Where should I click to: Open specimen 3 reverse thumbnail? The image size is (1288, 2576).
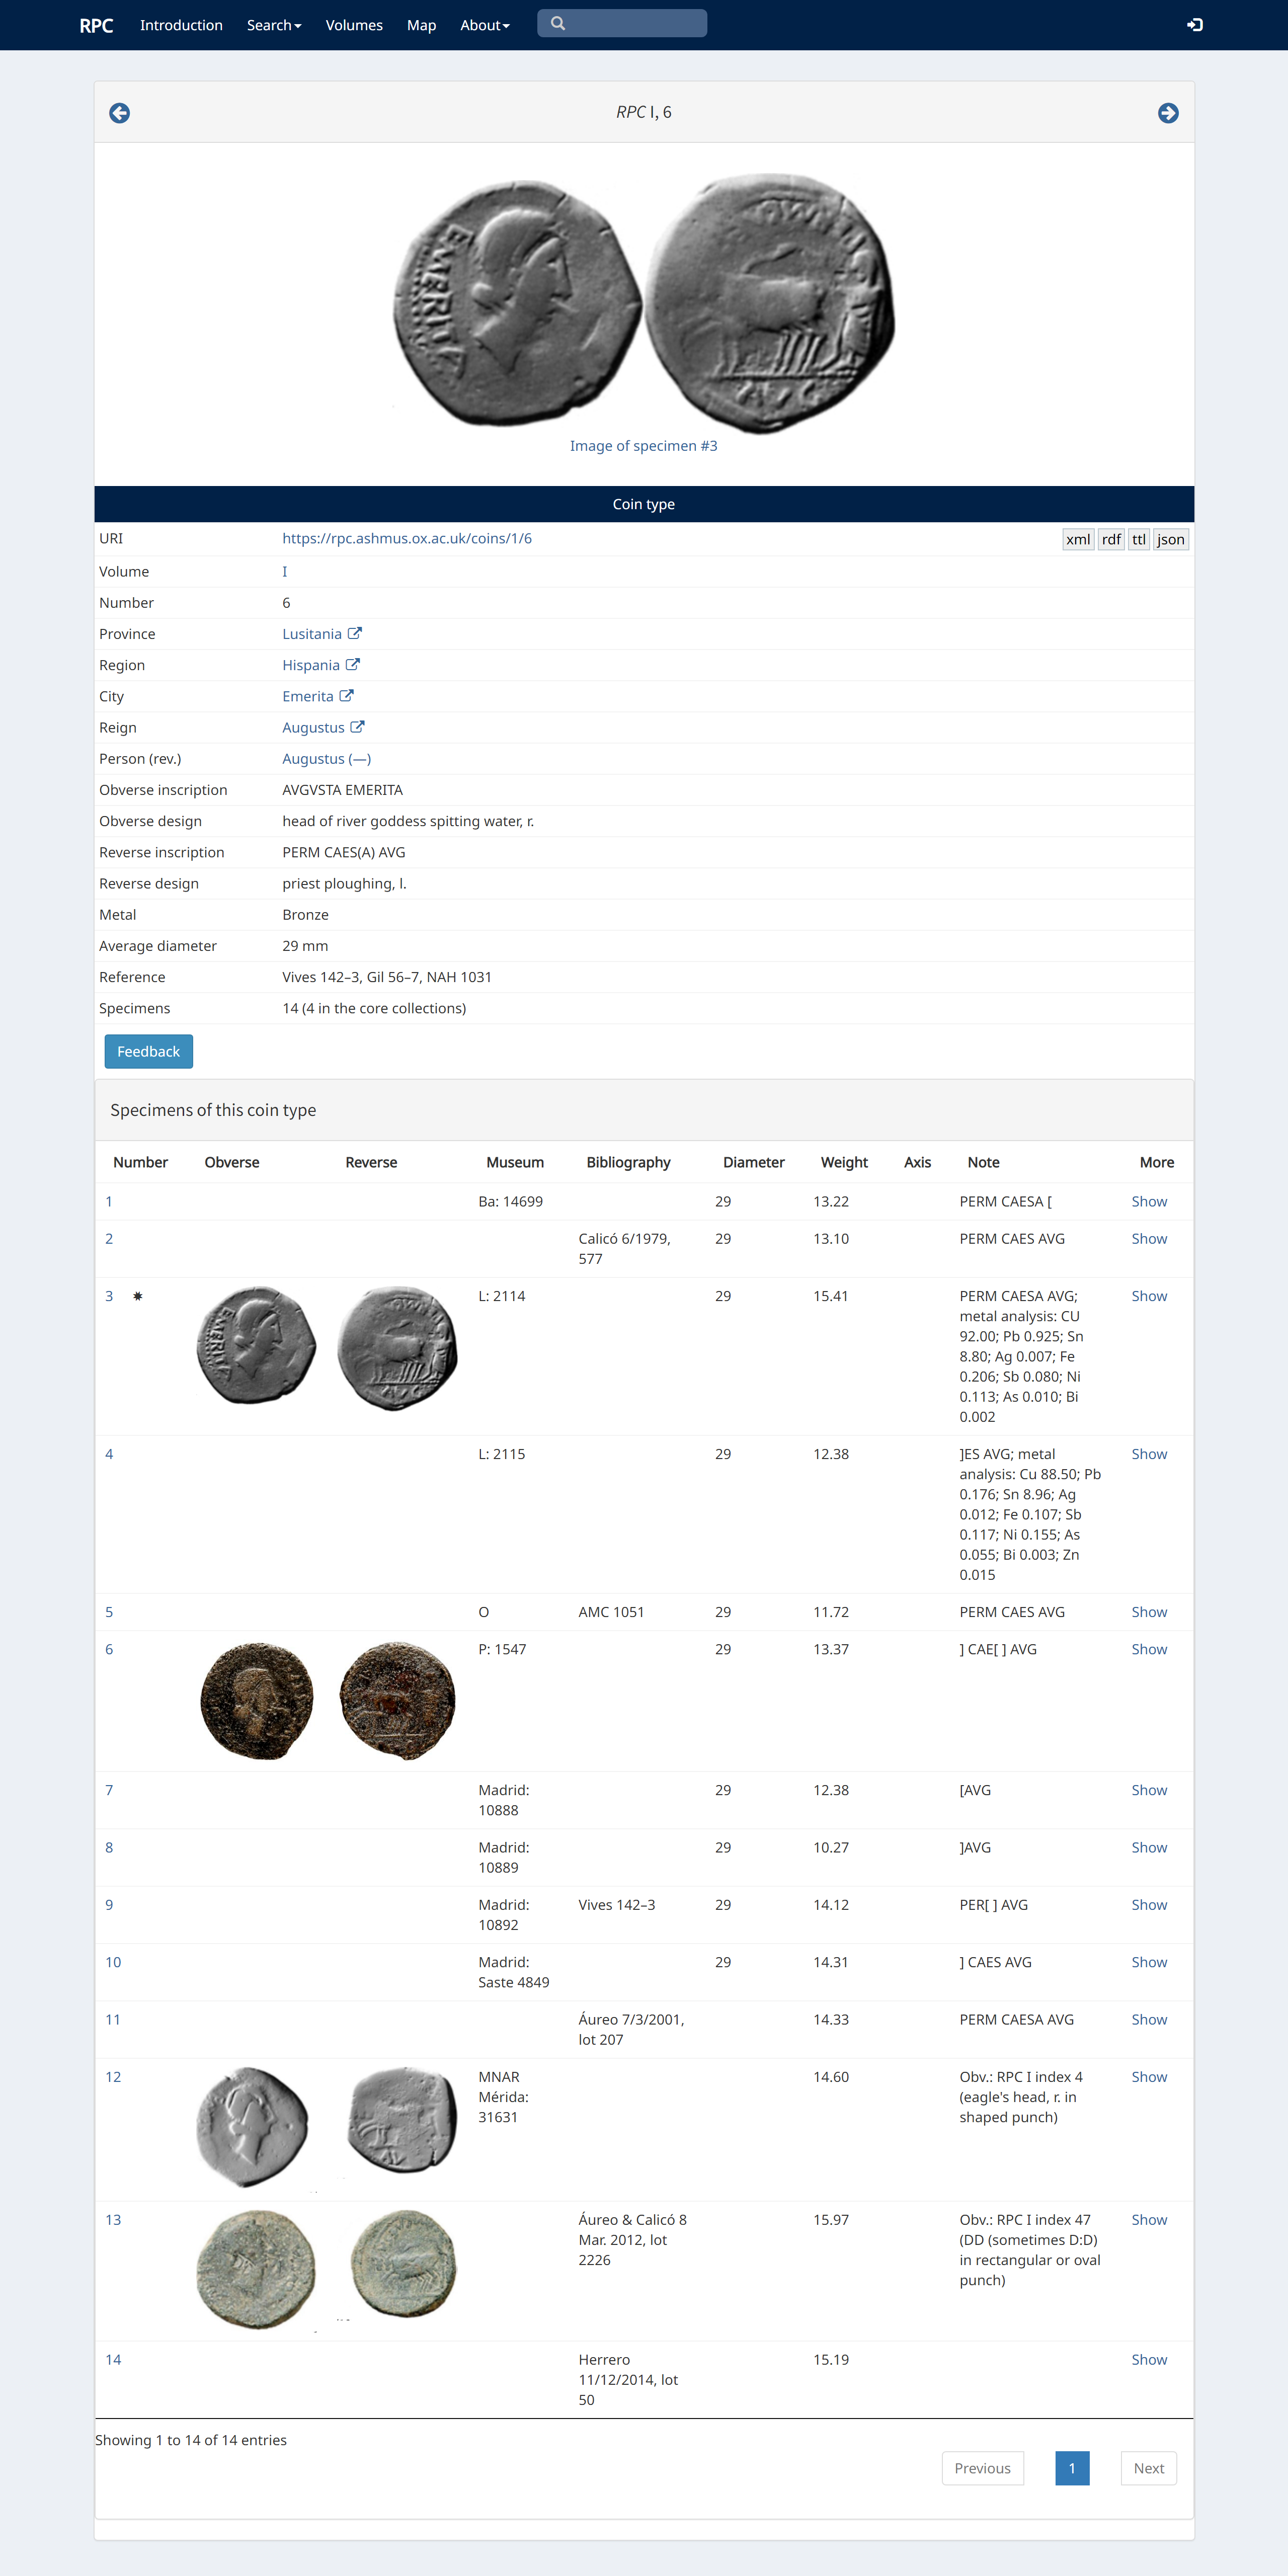pos(398,1348)
